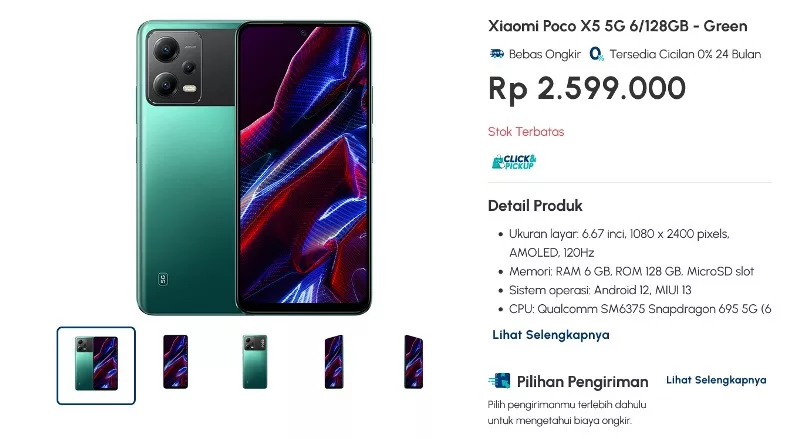
Task: Click the main green Poco X5 product image
Action: coord(254,167)
